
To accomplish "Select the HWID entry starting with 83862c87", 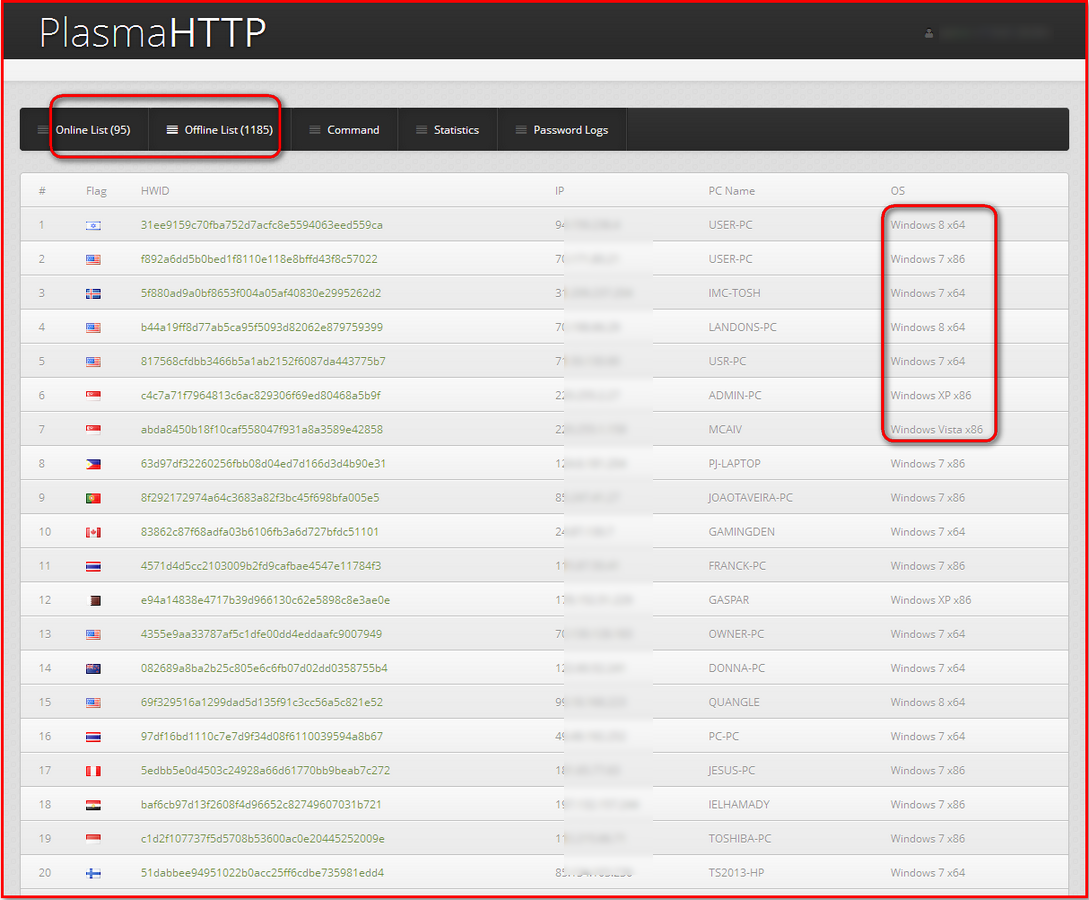I will [x=259, y=532].
